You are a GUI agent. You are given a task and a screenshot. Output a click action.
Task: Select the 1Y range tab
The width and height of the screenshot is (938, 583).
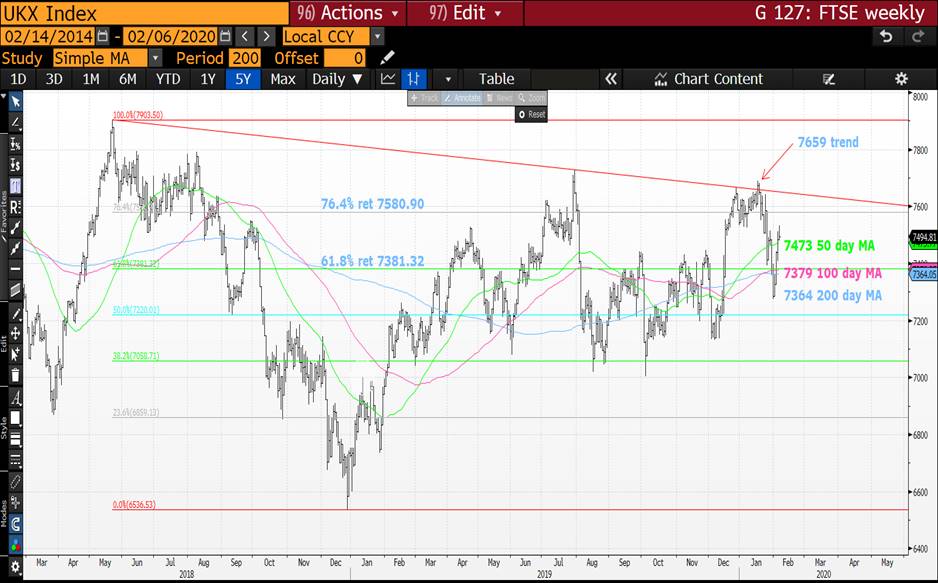pos(208,79)
